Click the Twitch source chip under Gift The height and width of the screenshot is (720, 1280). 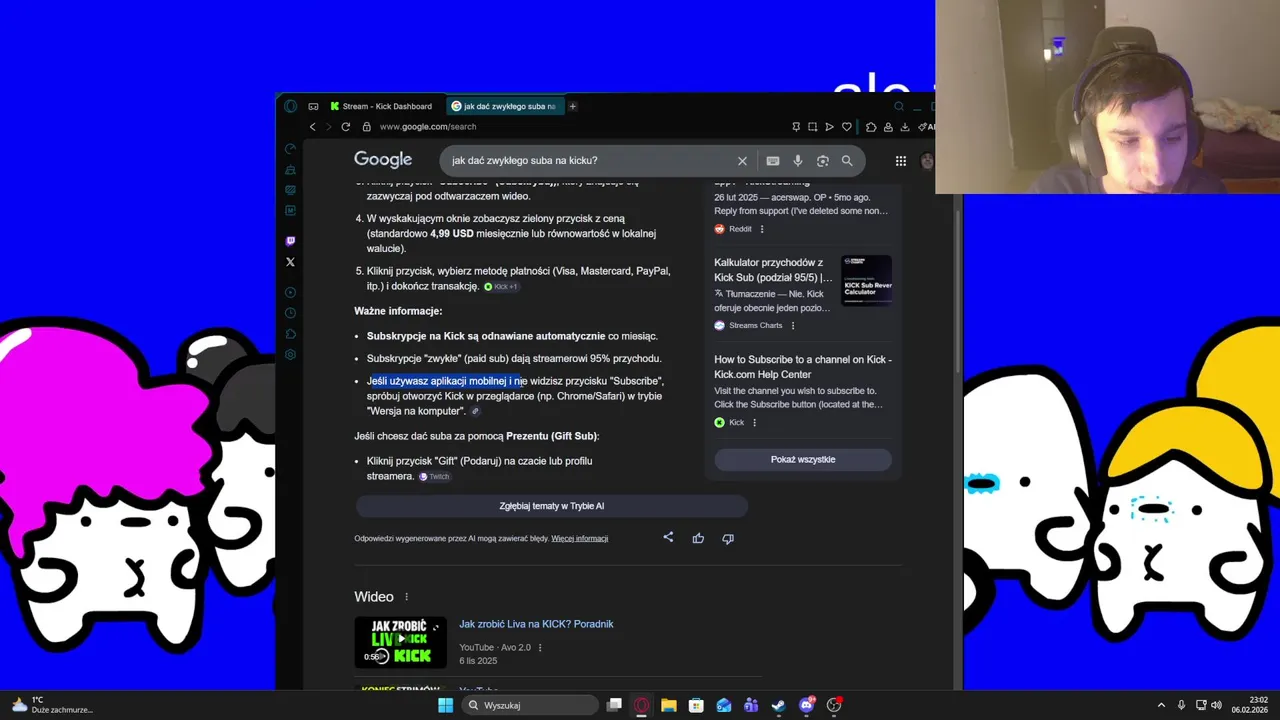[434, 477]
